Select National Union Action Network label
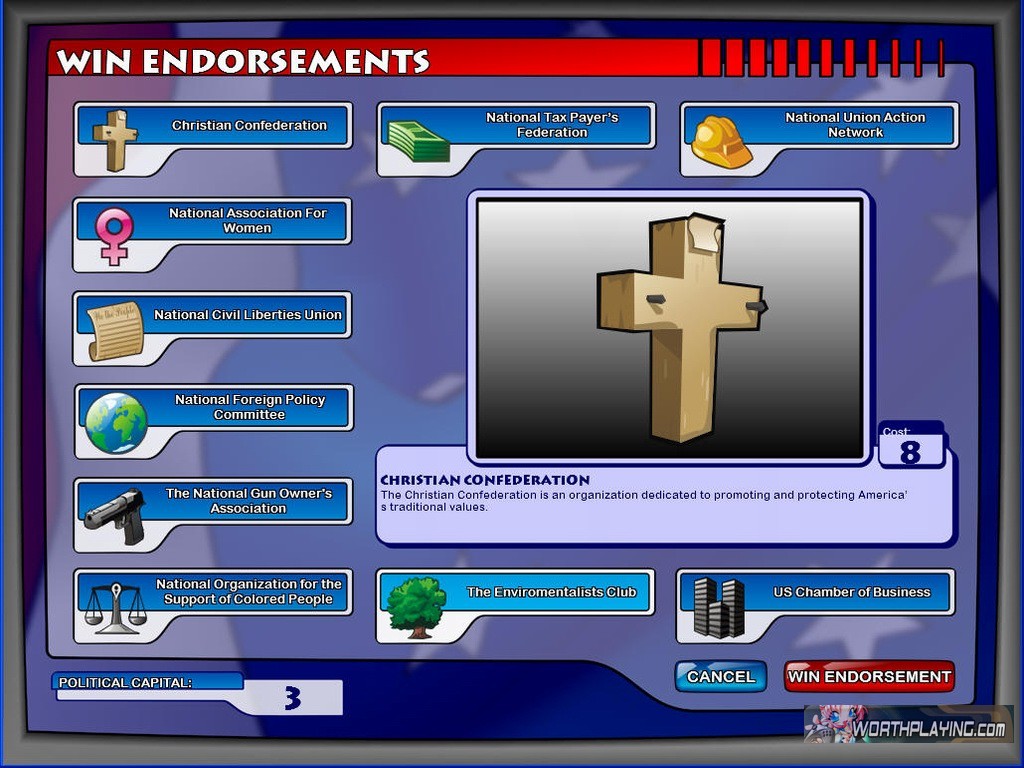 tap(855, 125)
